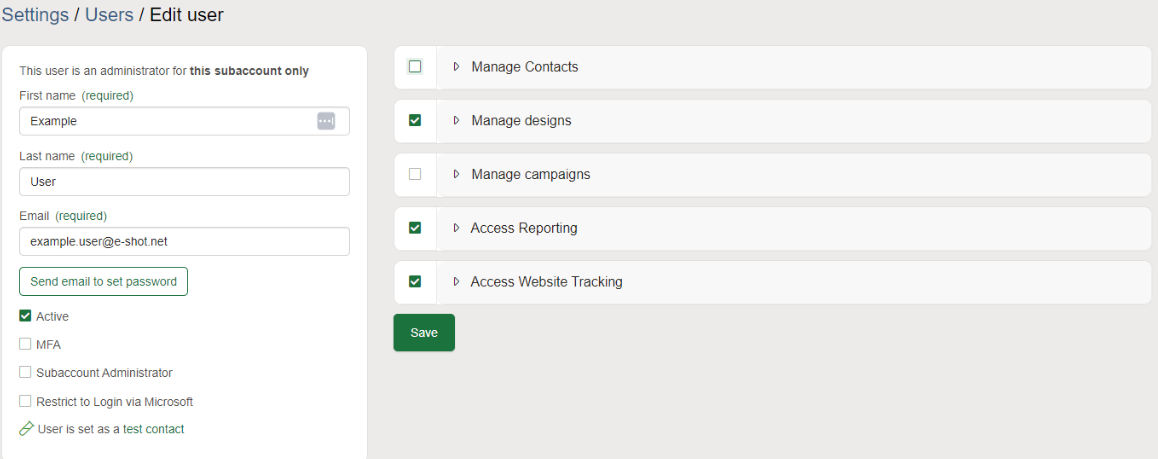Enable the MFA checkbox
Viewport: 1158px width, 459px height.
(x=26, y=344)
